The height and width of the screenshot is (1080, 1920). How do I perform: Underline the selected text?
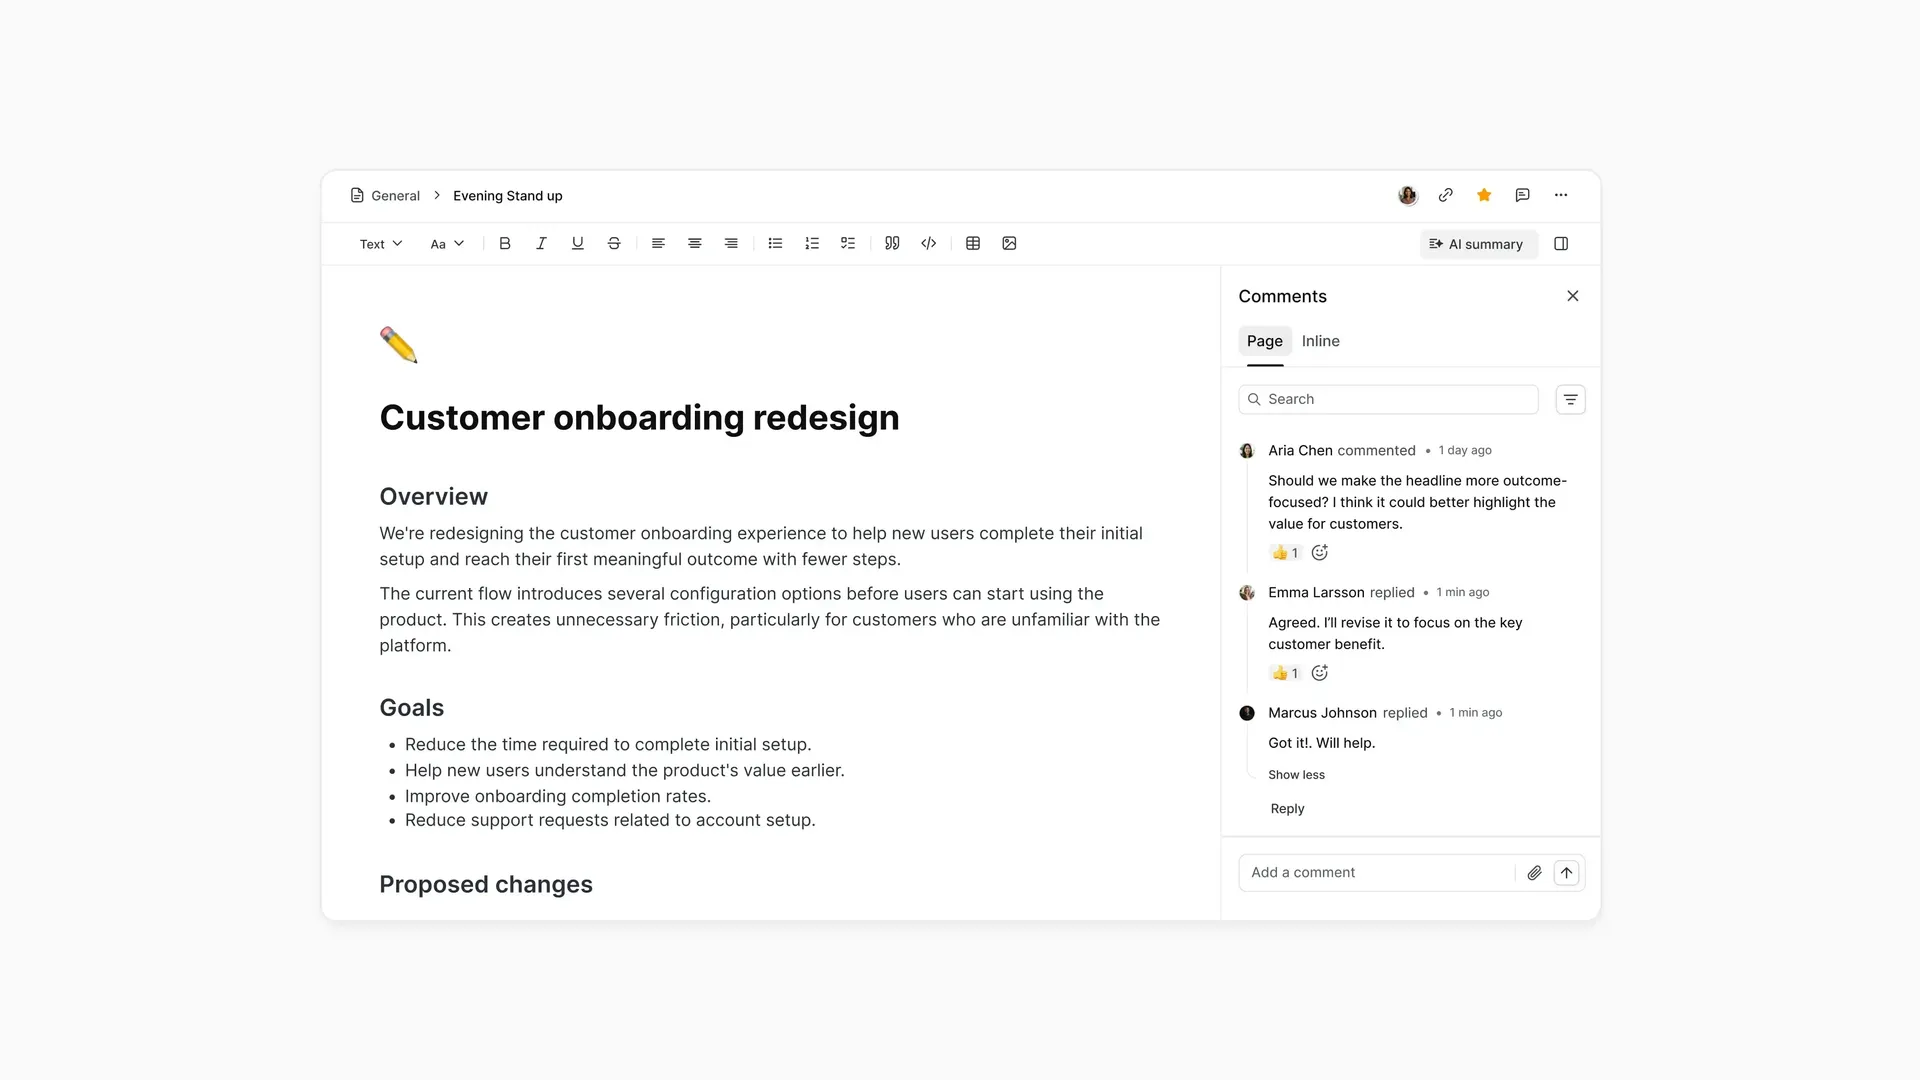pyautogui.click(x=577, y=243)
